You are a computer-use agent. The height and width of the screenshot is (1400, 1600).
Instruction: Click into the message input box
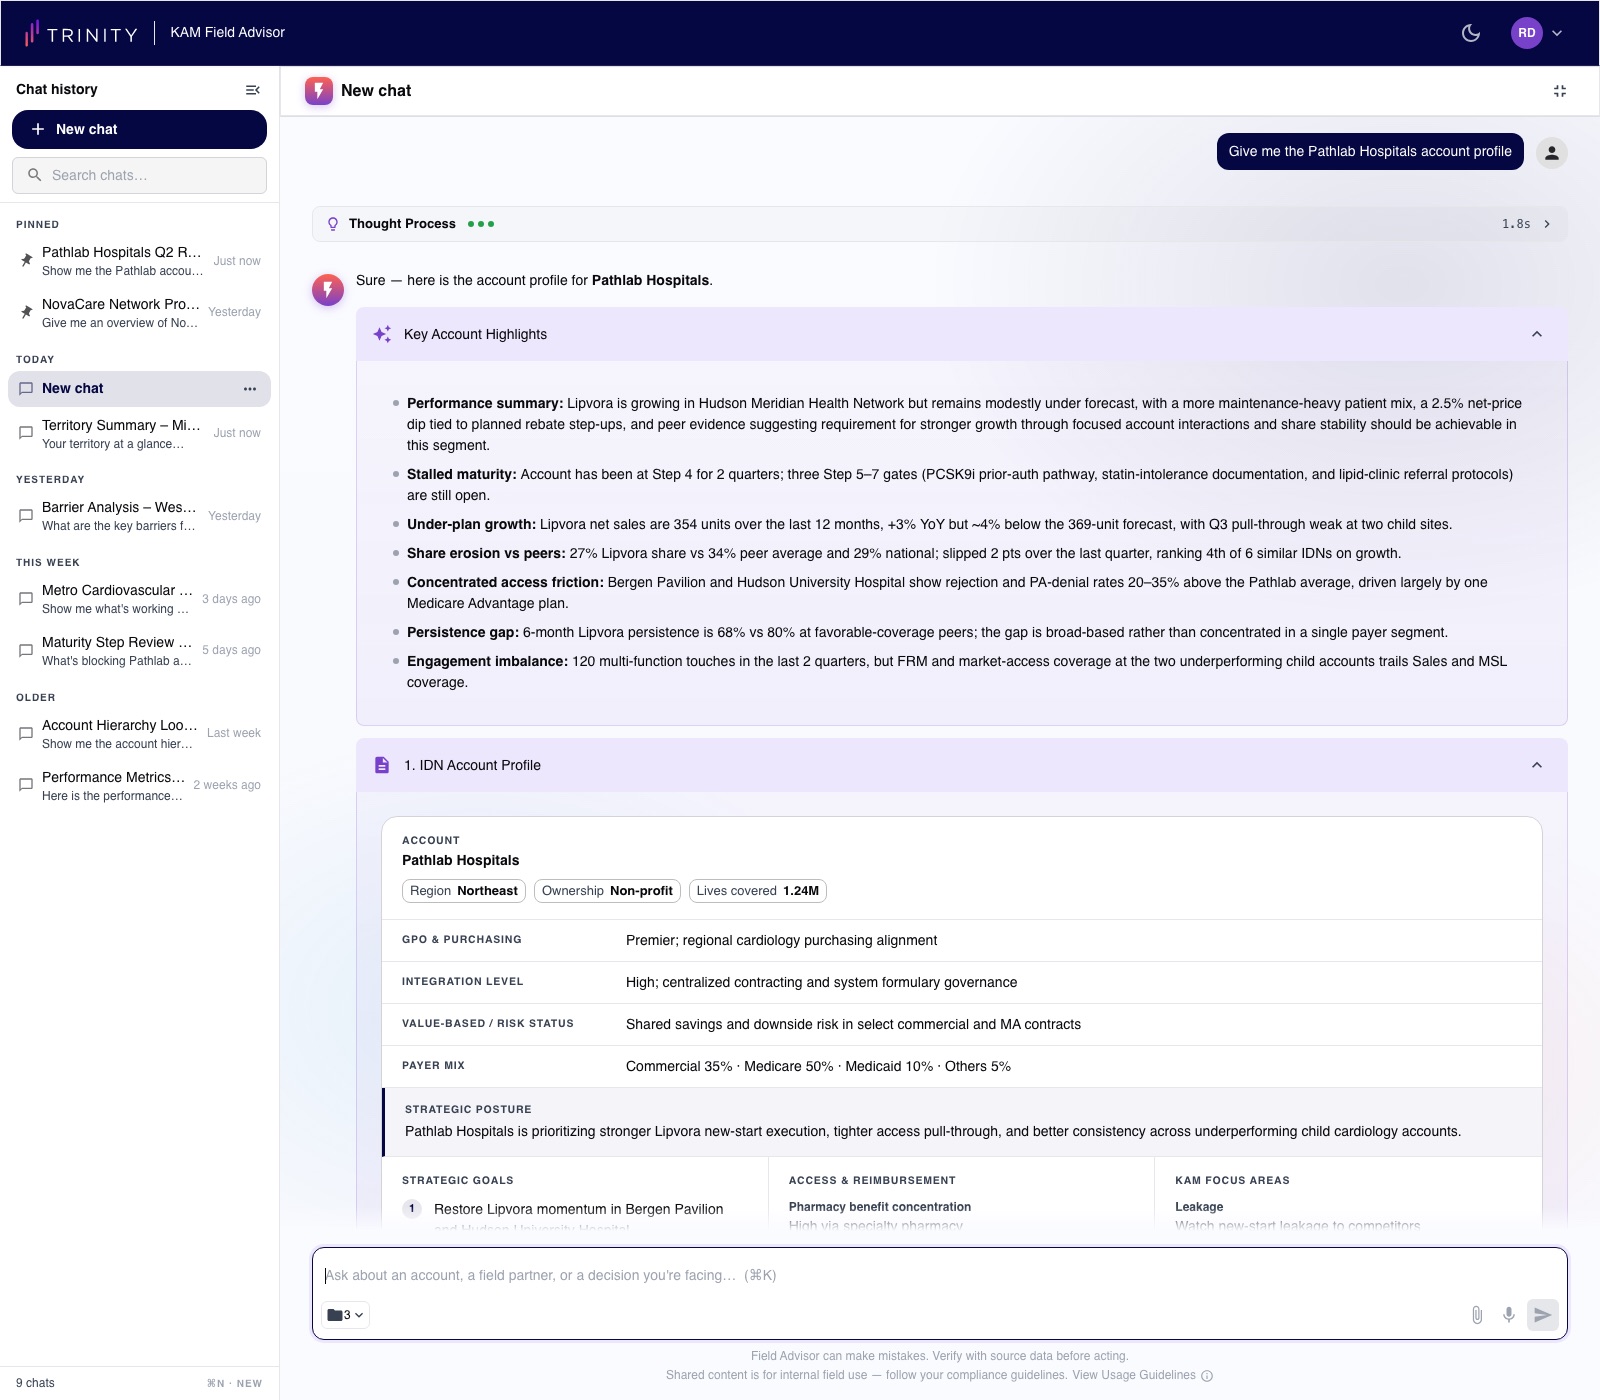[x=939, y=1275]
